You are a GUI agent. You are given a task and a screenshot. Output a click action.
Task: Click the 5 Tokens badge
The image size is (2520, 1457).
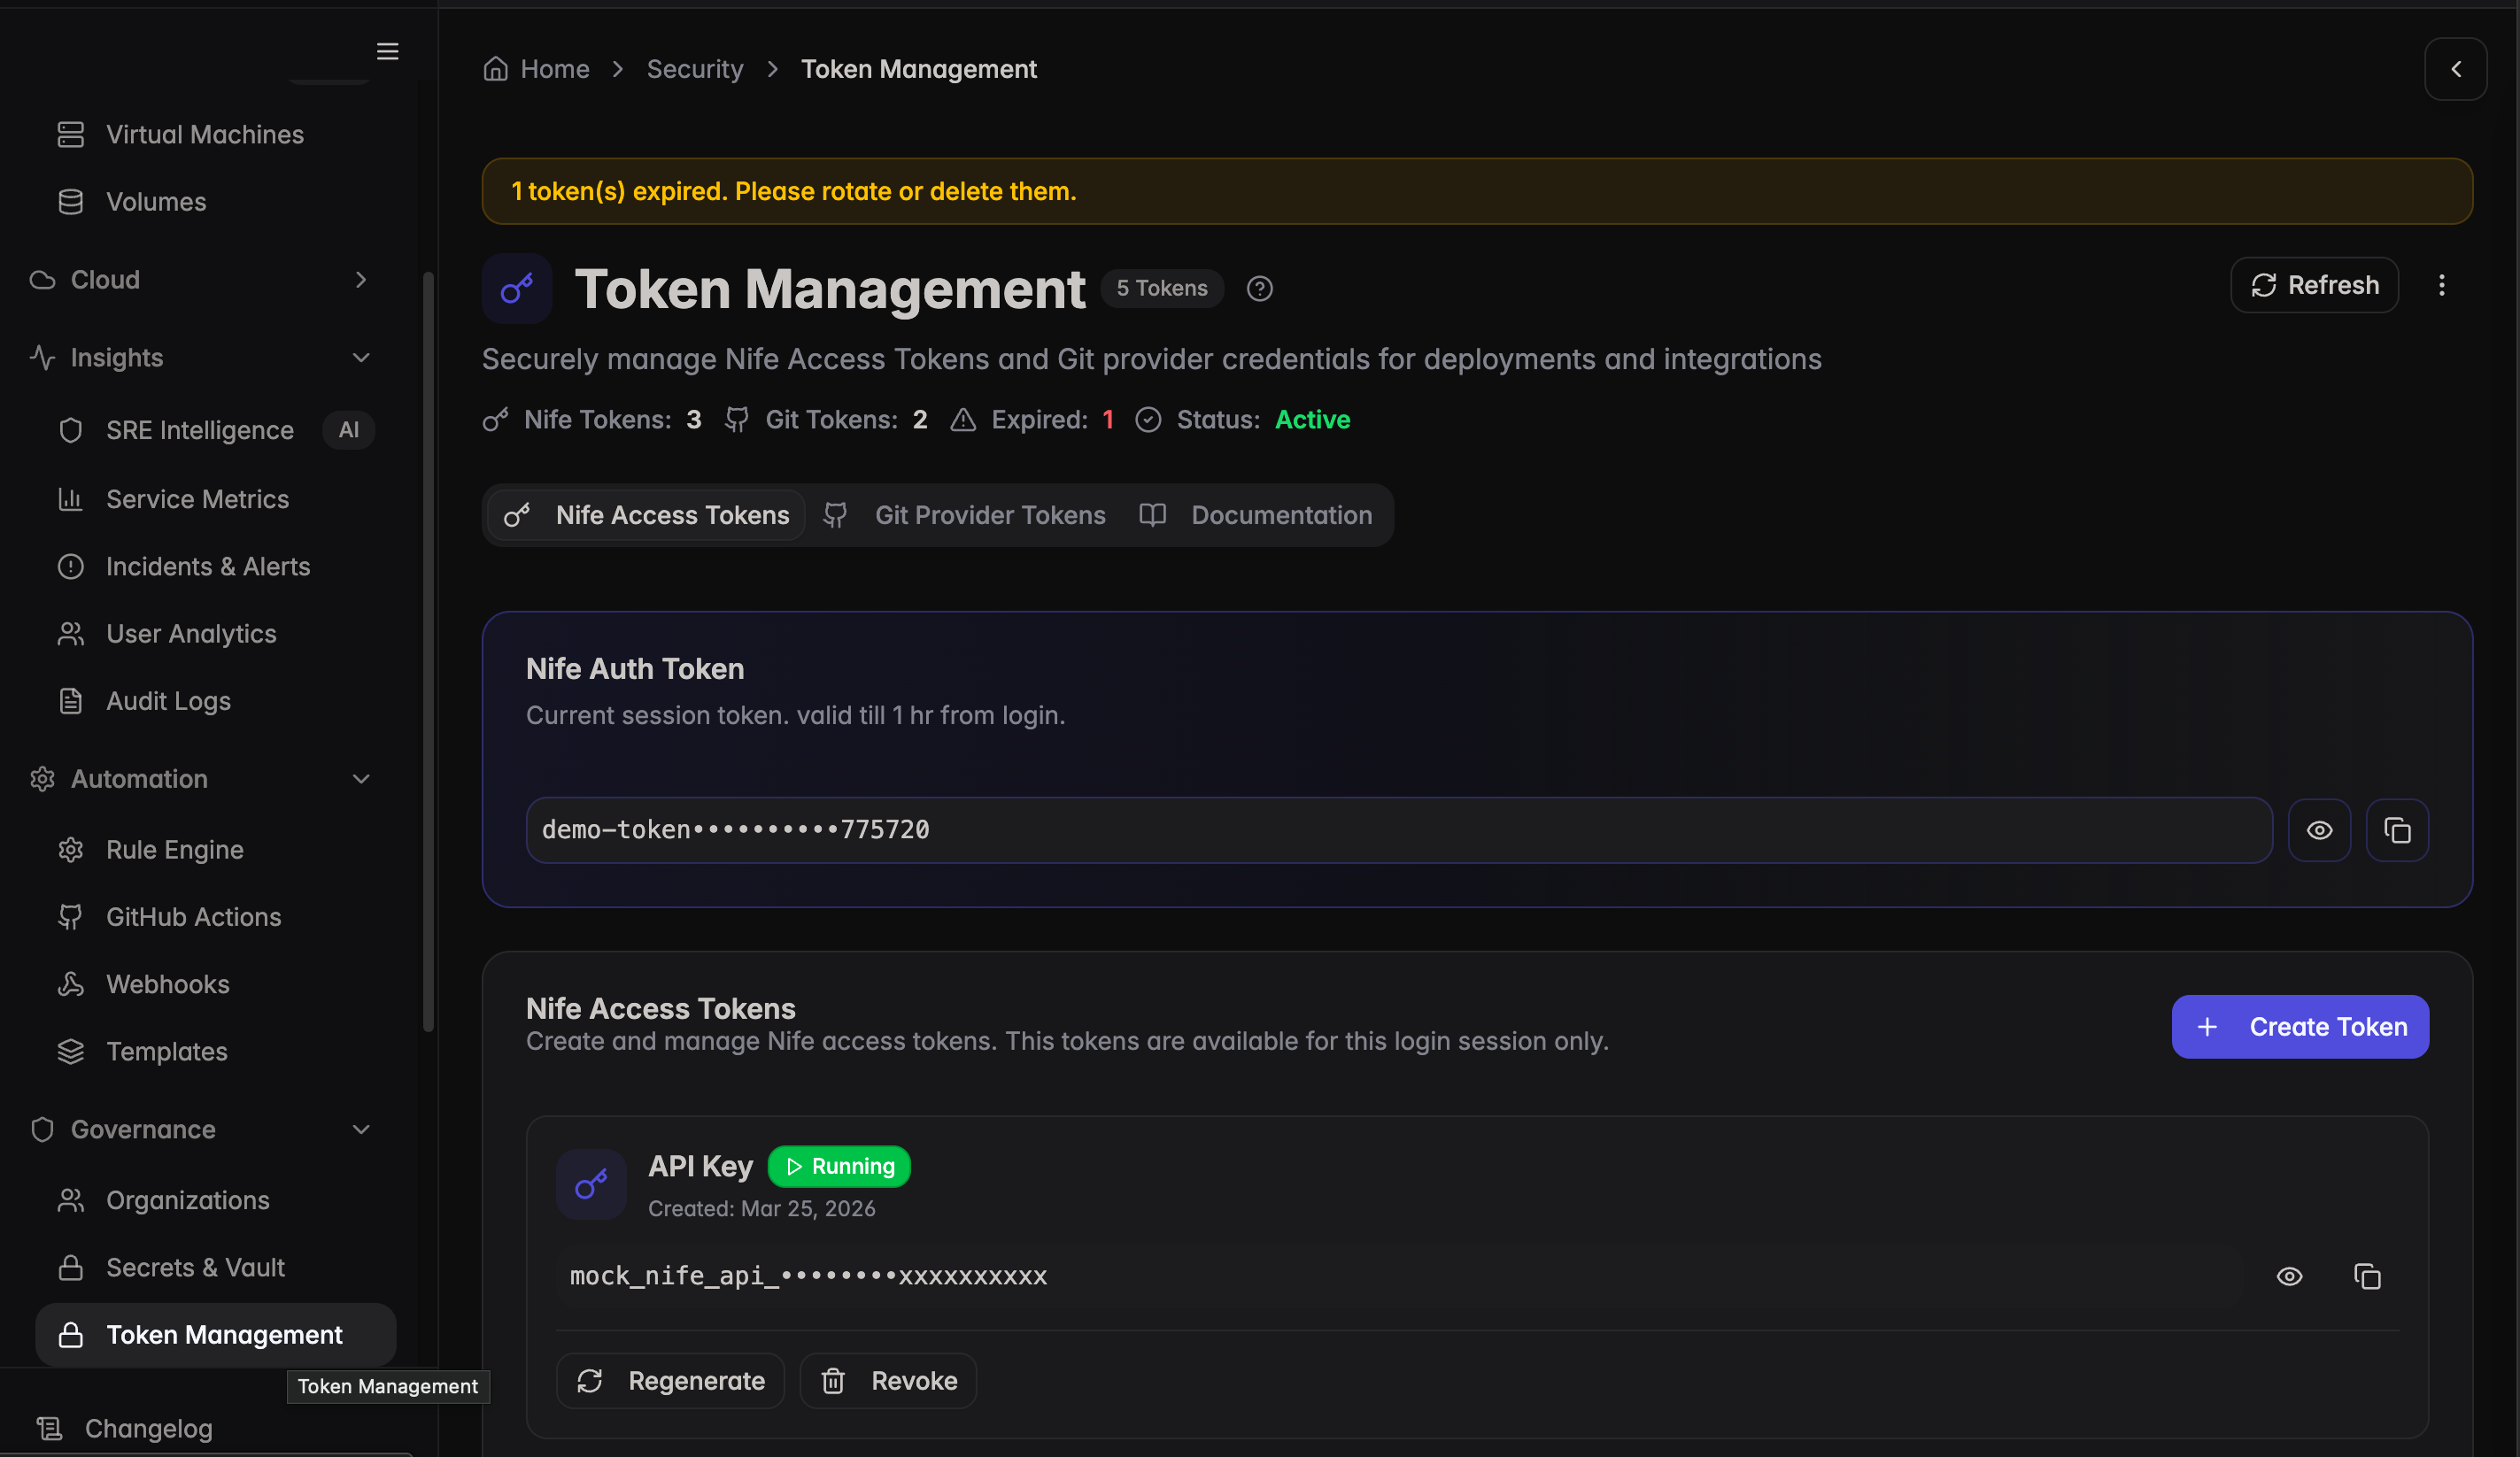1162,288
